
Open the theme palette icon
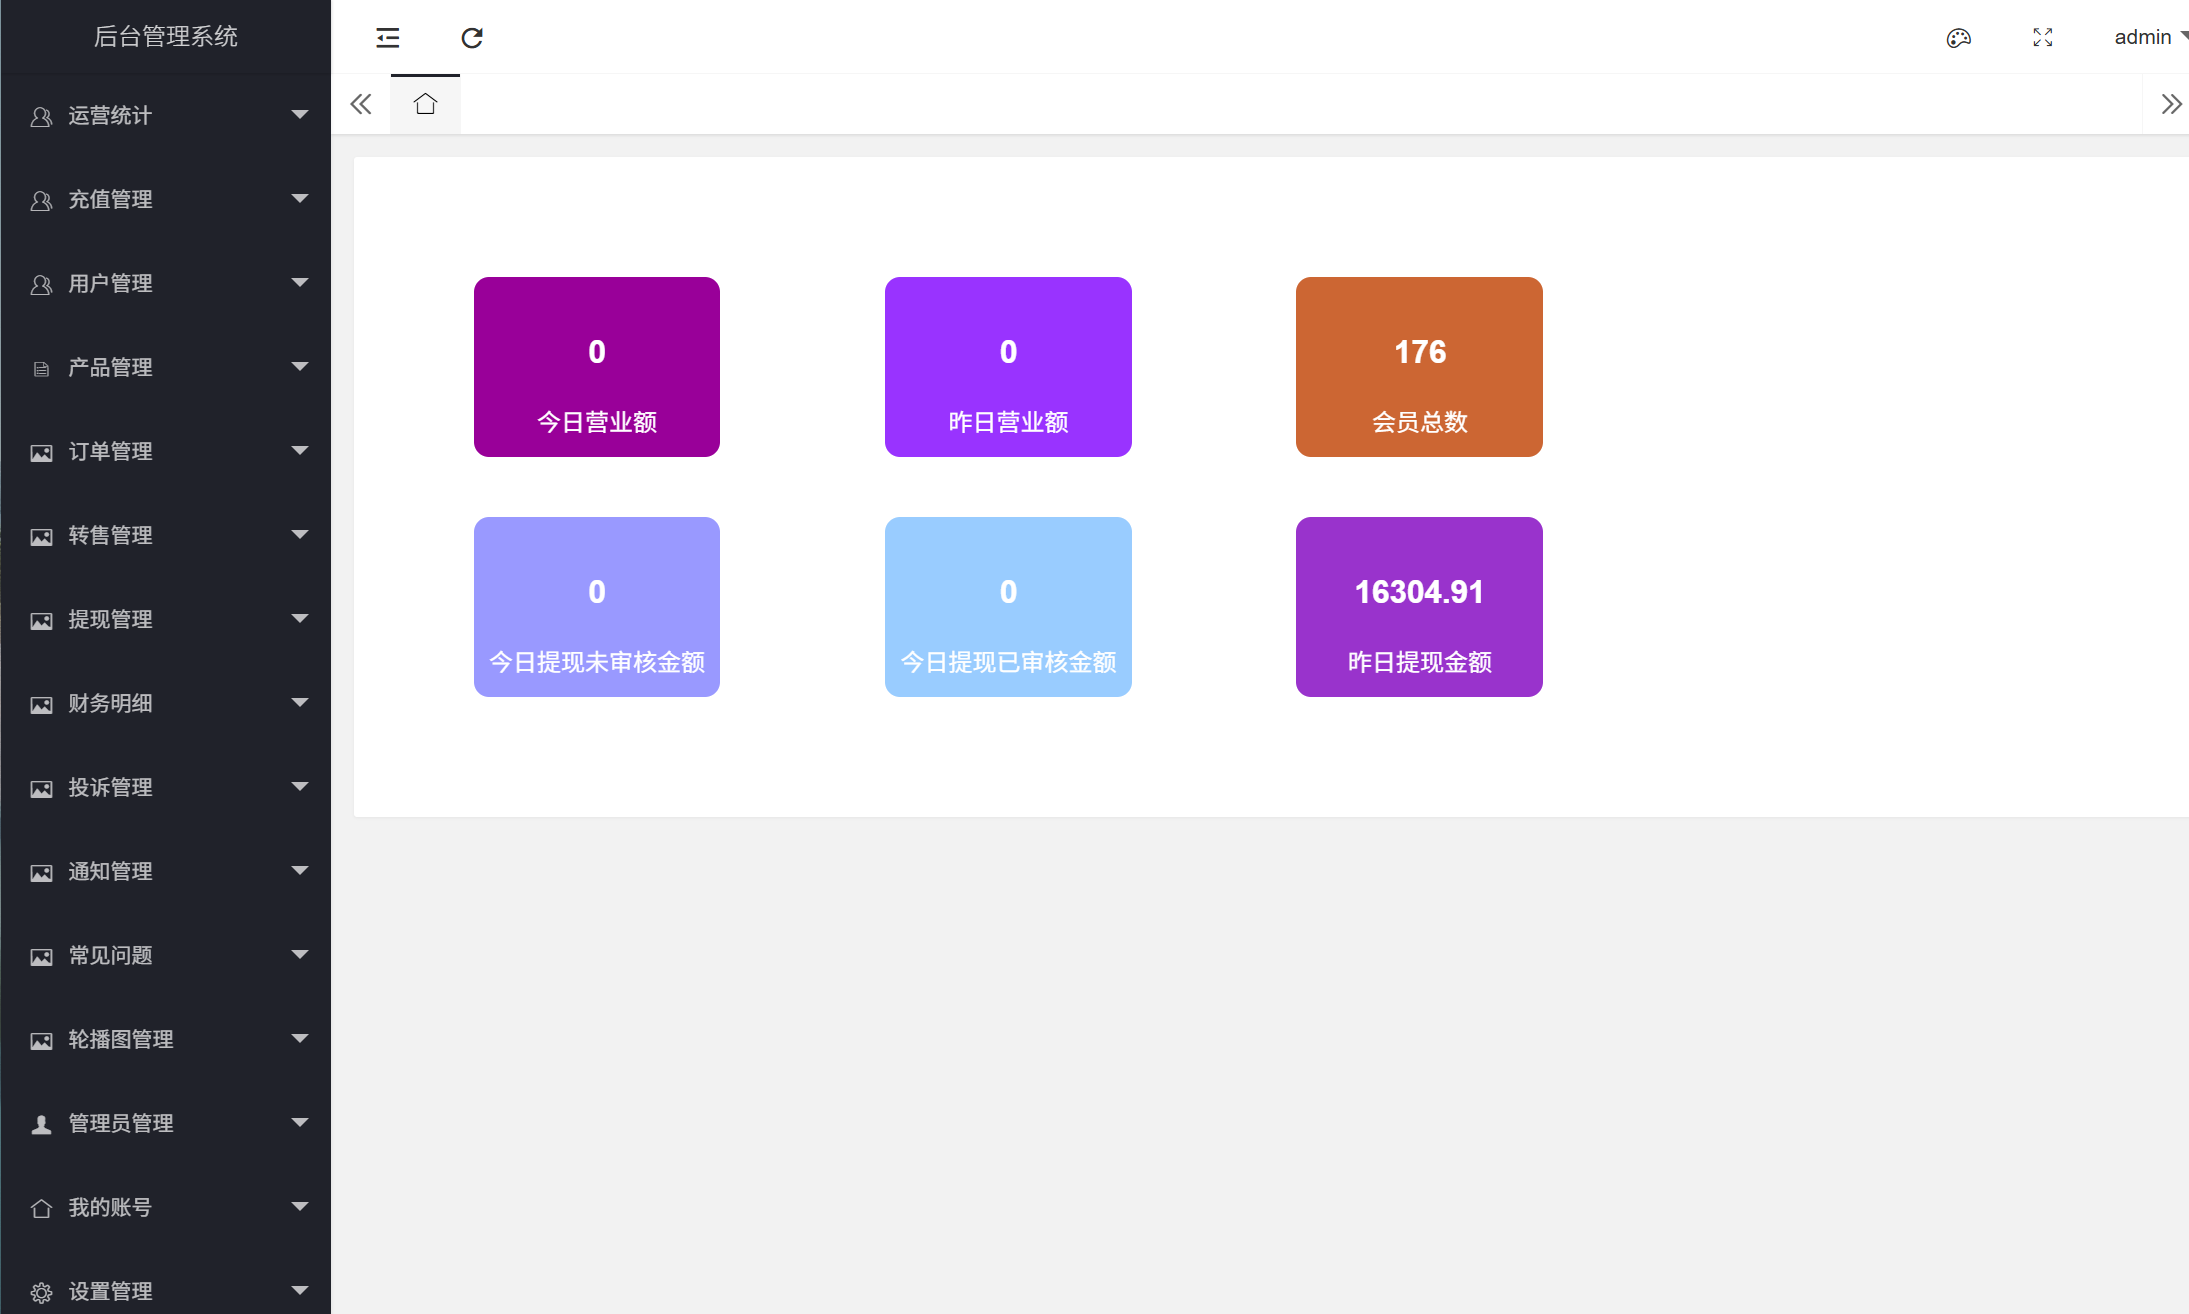point(1958,38)
